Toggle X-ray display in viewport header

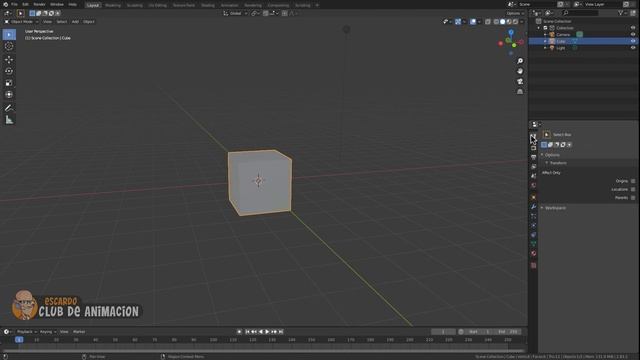click(x=488, y=22)
